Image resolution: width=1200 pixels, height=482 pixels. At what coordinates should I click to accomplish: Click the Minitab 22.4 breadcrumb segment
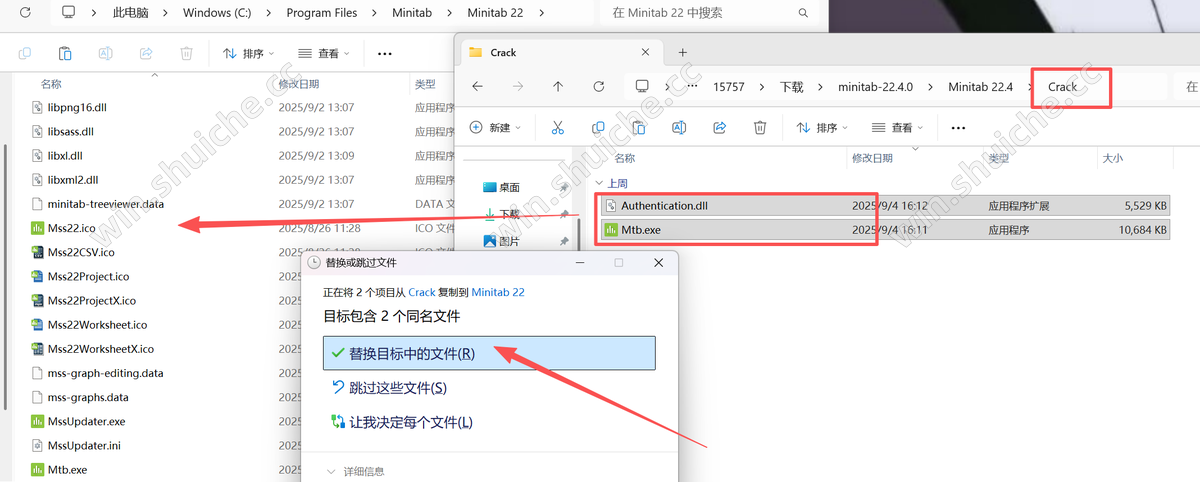point(980,87)
